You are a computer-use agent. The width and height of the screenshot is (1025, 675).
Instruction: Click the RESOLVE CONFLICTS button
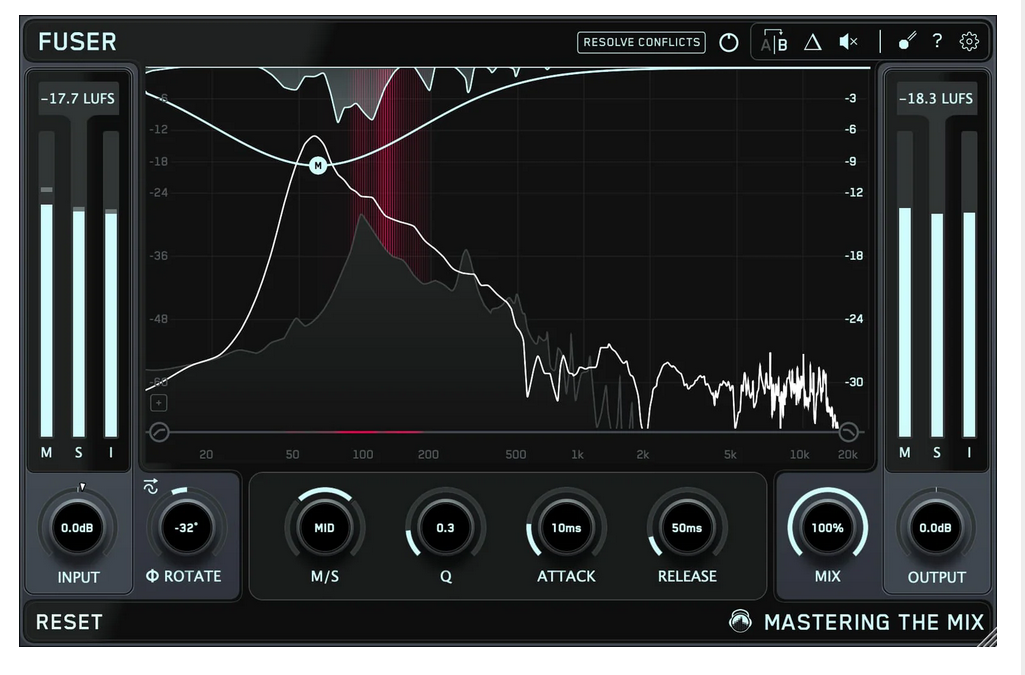pyautogui.click(x=641, y=42)
